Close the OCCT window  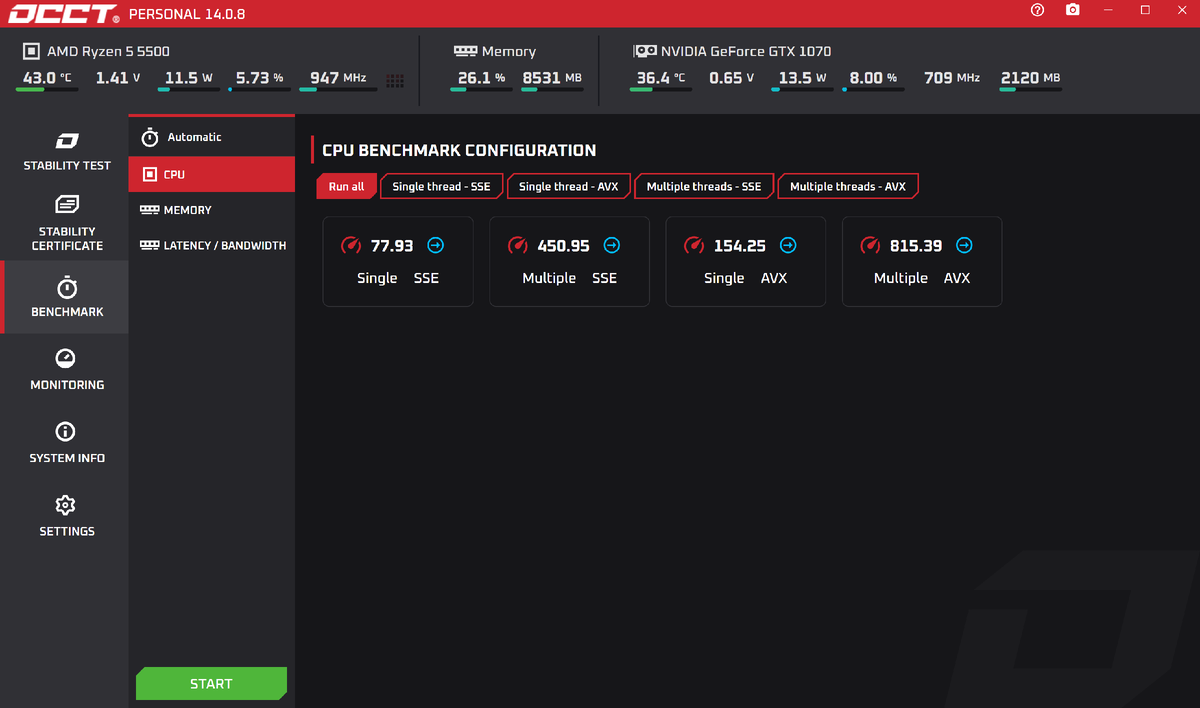[1181, 10]
